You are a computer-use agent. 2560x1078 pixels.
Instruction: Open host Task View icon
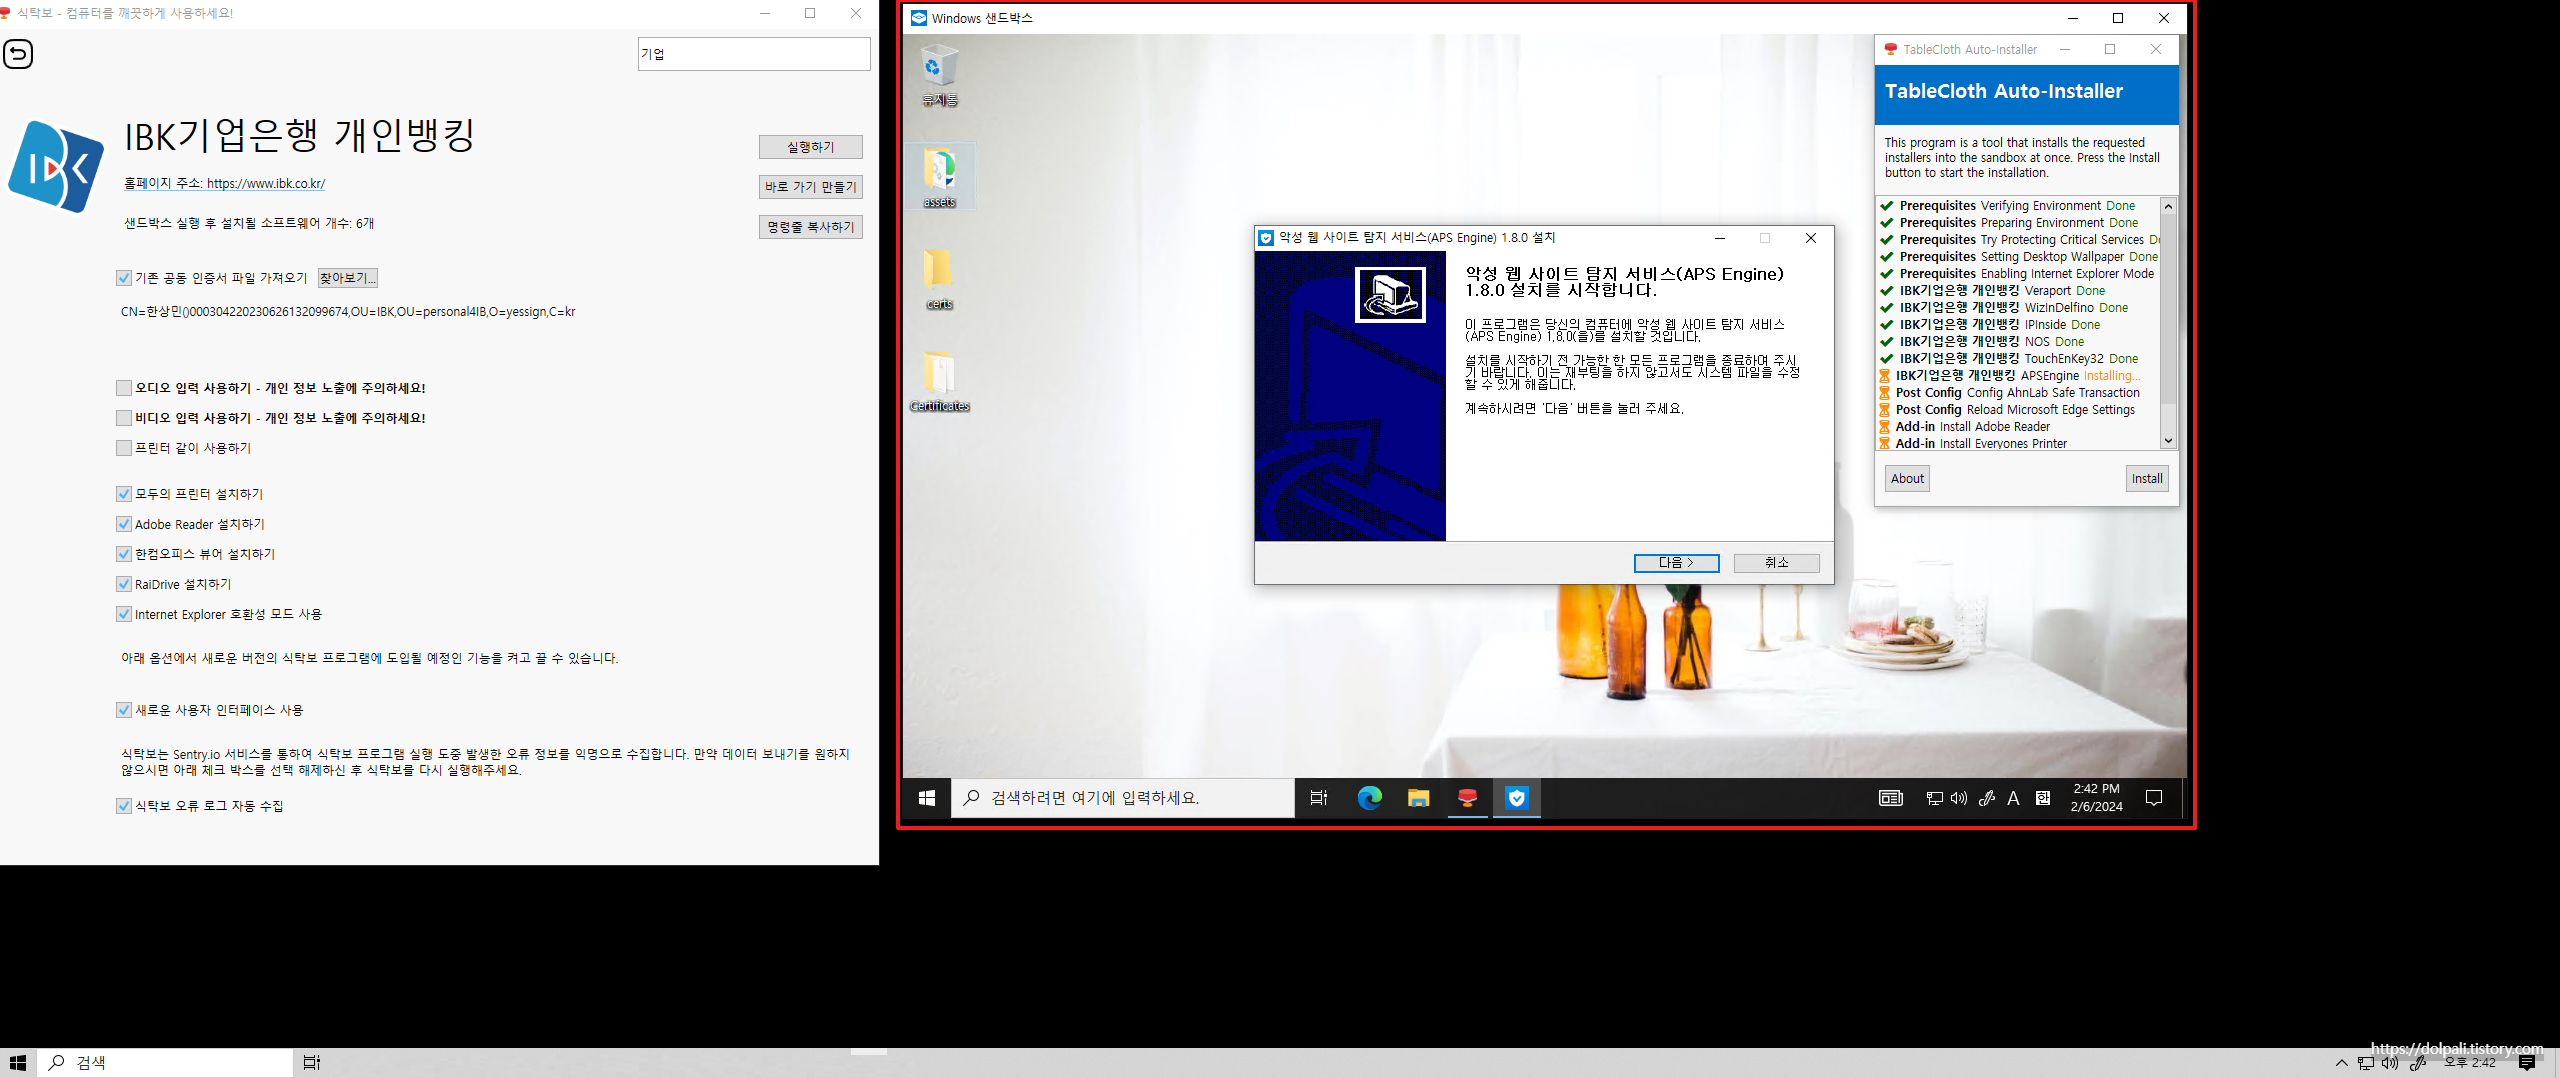click(x=312, y=1062)
